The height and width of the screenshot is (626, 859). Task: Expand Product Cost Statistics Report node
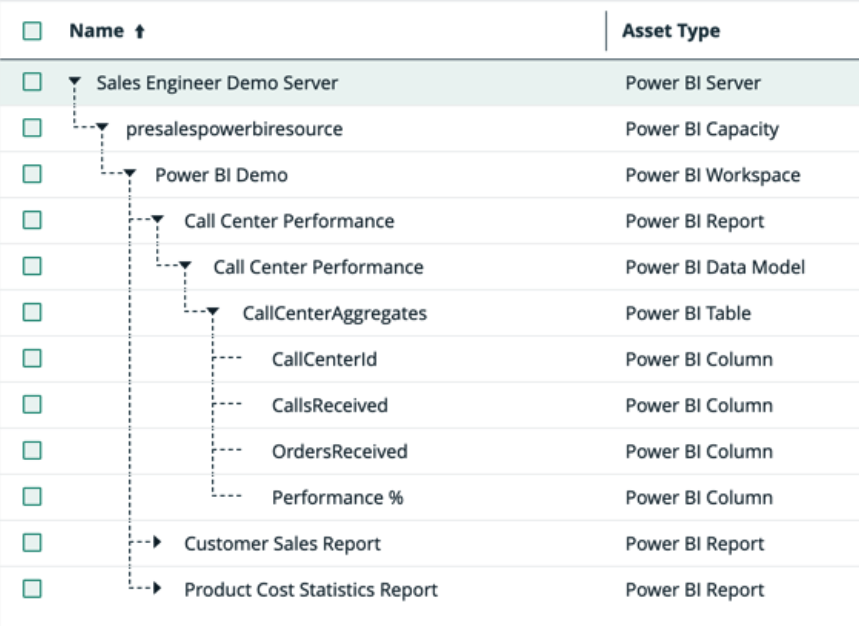click(157, 589)
